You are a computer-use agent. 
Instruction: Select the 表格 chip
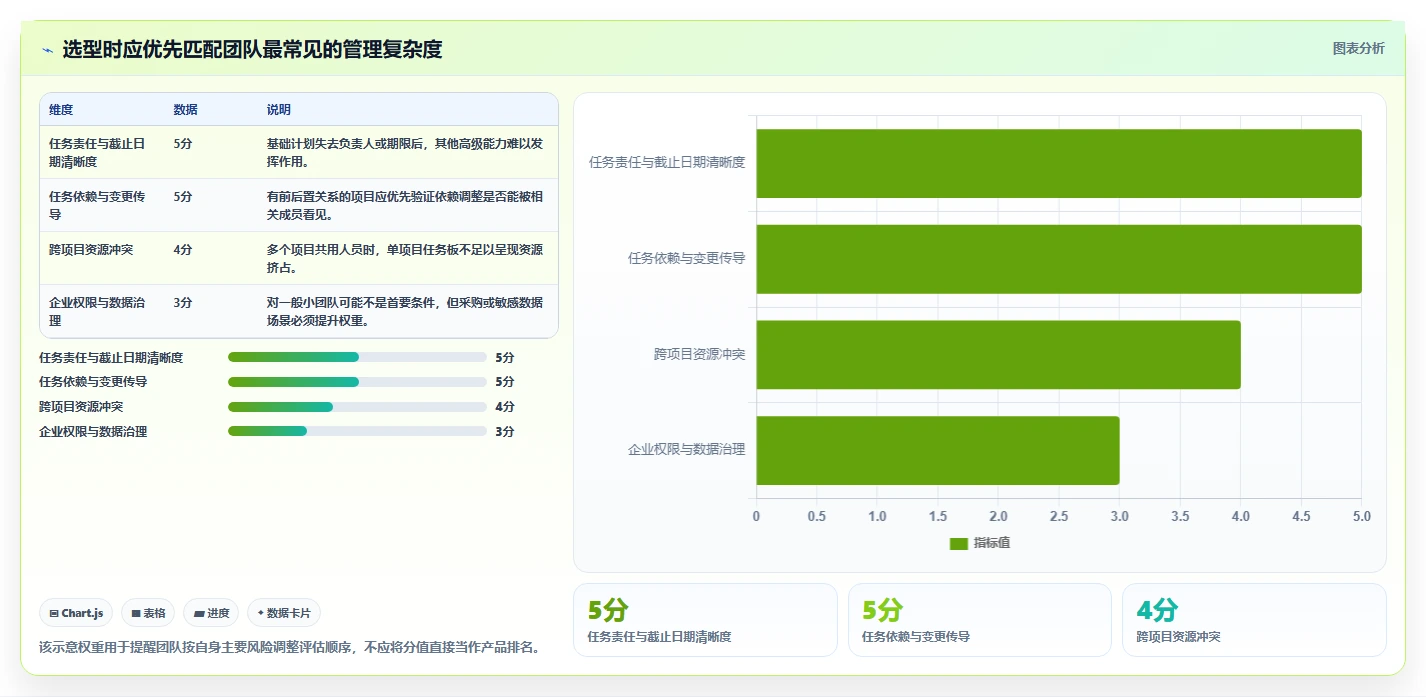[148, 613]
